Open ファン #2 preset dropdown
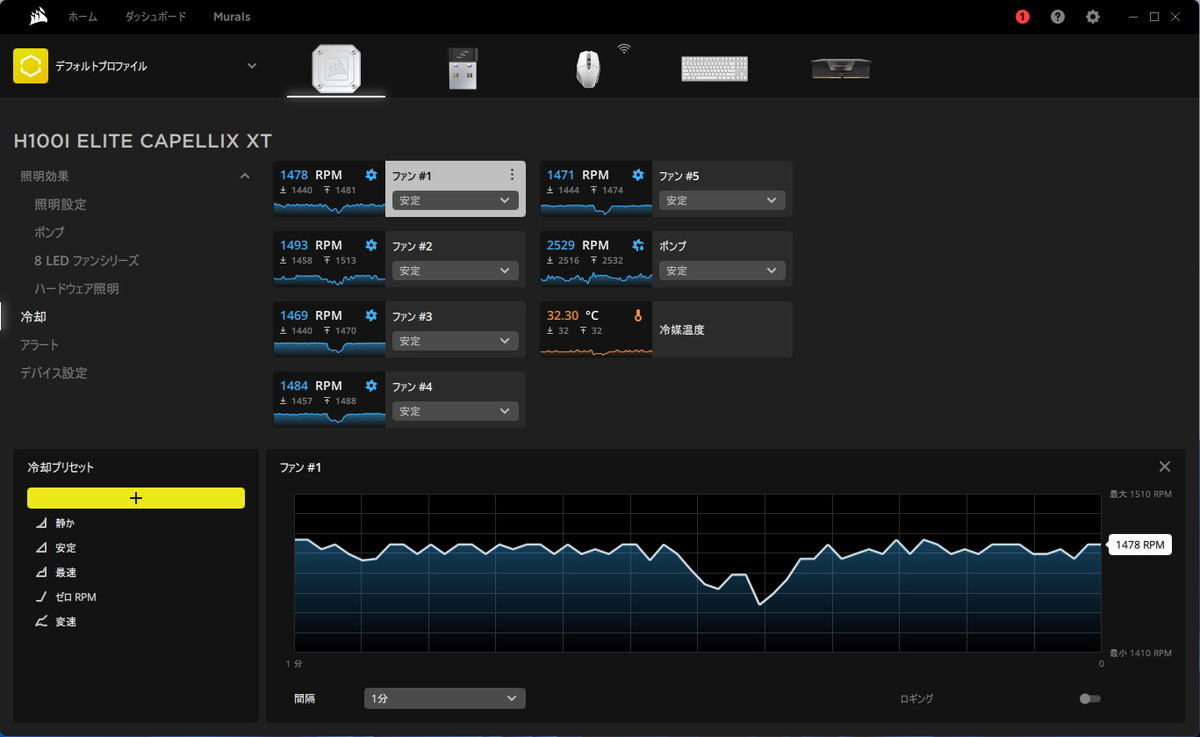This screenshot has height=737, width=1200. tap(455, 271)
